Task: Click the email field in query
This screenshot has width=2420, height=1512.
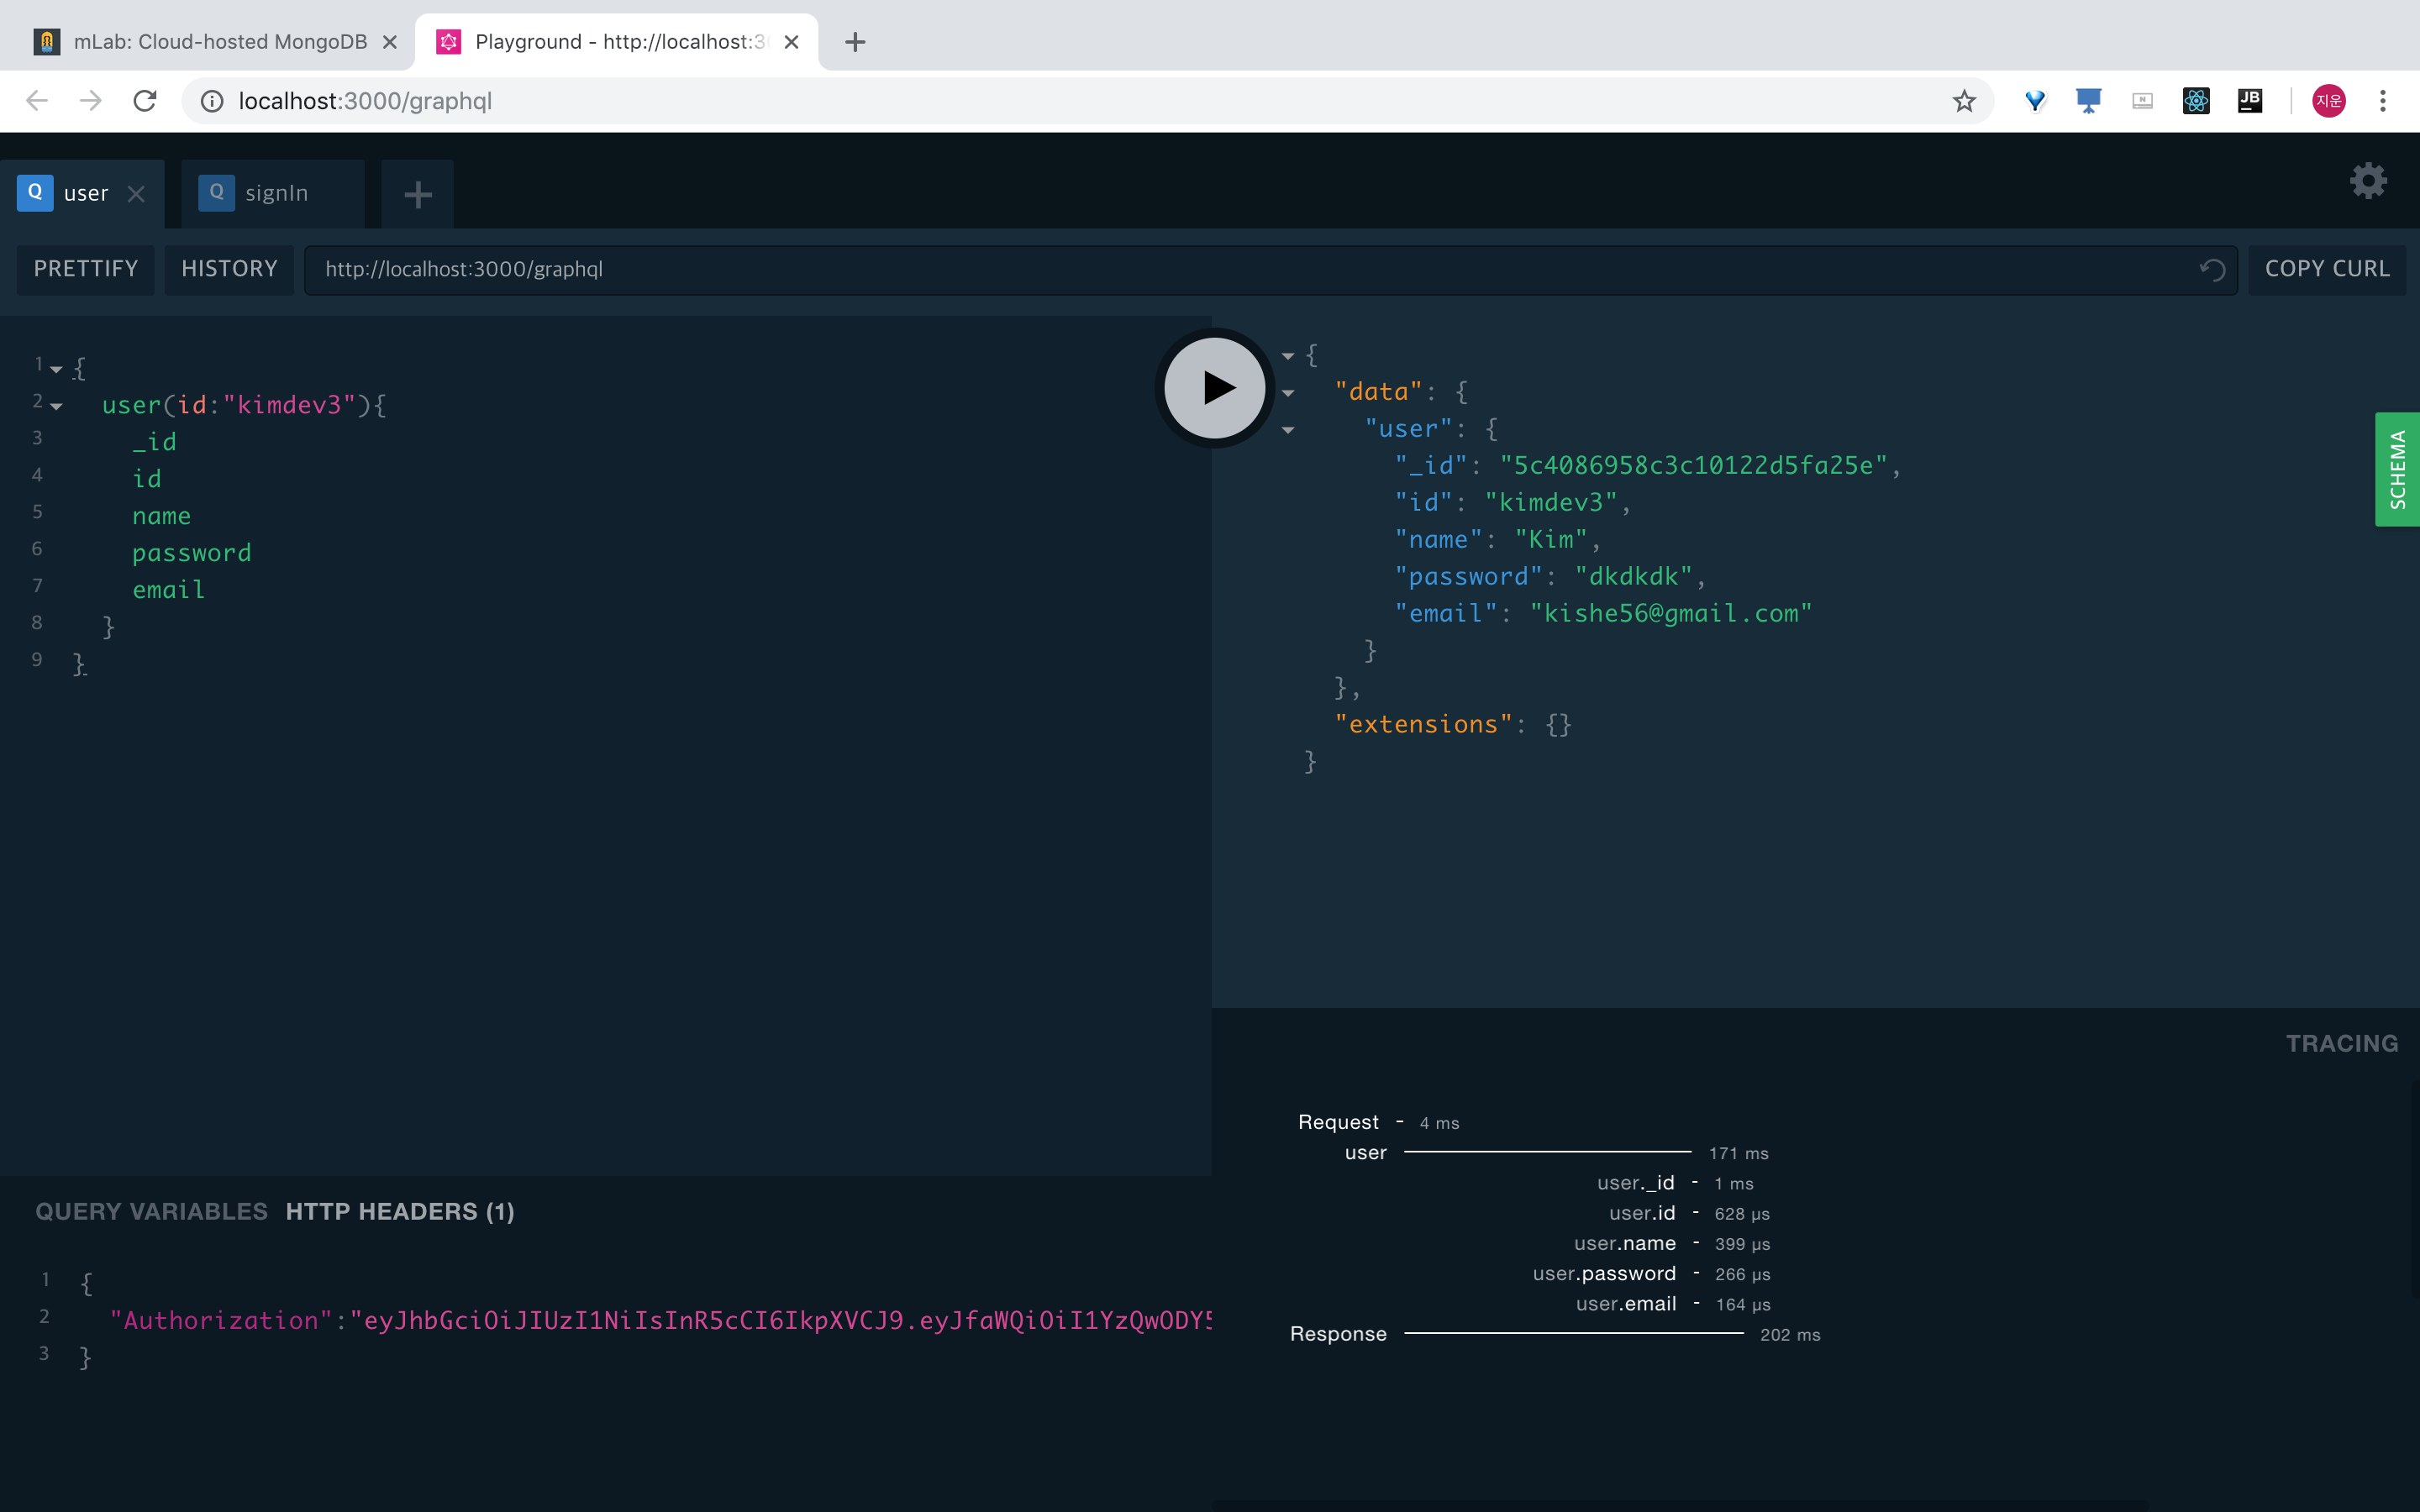Action: (168, 590)
